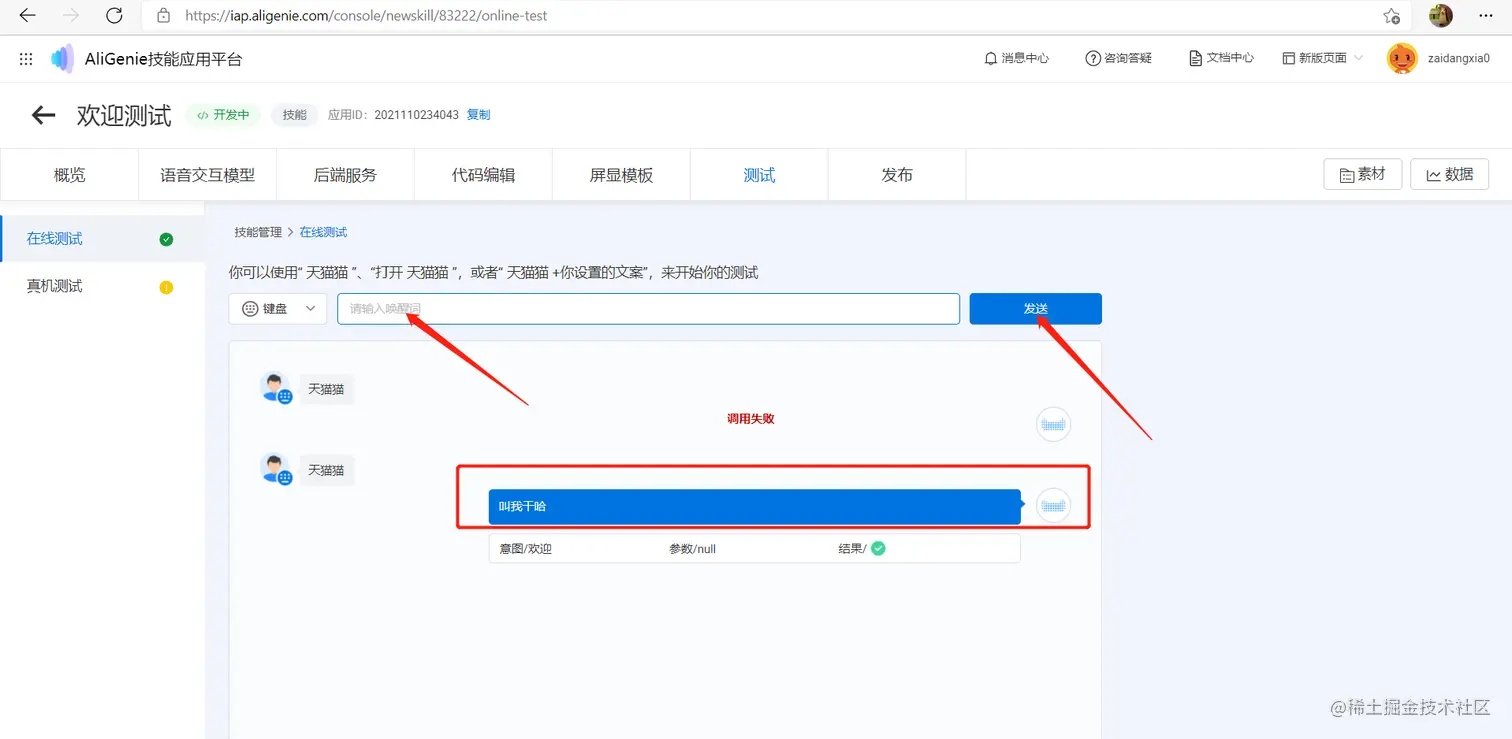Open the 代码编辑 tab
Screen dimensions: 1512x739
(x=483, y=175)
